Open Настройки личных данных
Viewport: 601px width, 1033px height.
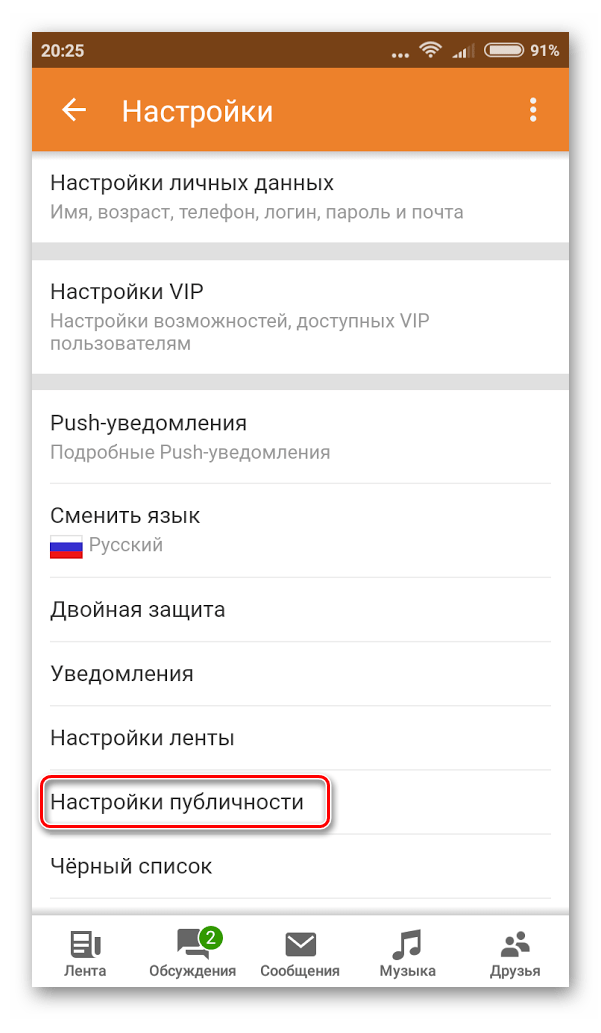coord(300,196)
